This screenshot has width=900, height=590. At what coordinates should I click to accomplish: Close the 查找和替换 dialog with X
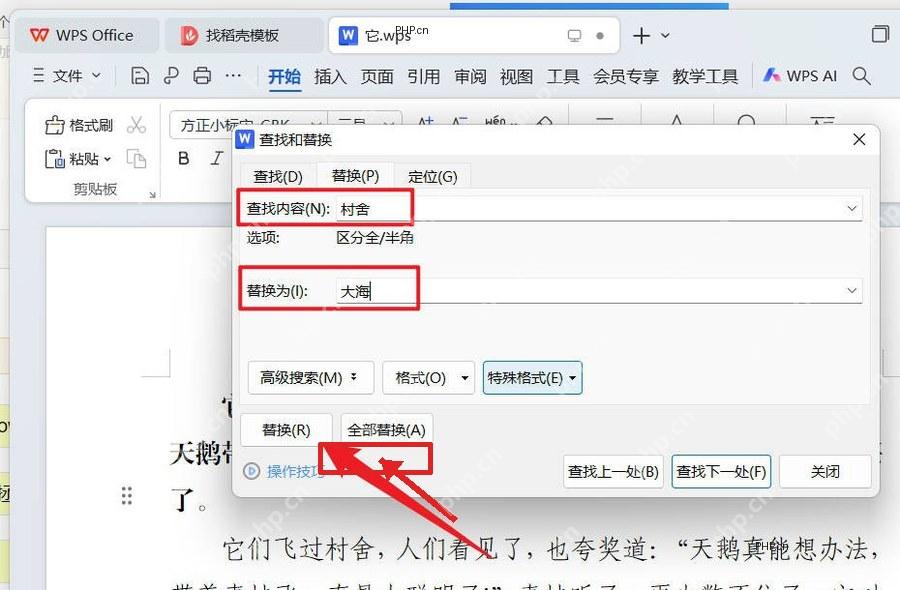pyautogui.click(x=859, y=139)
